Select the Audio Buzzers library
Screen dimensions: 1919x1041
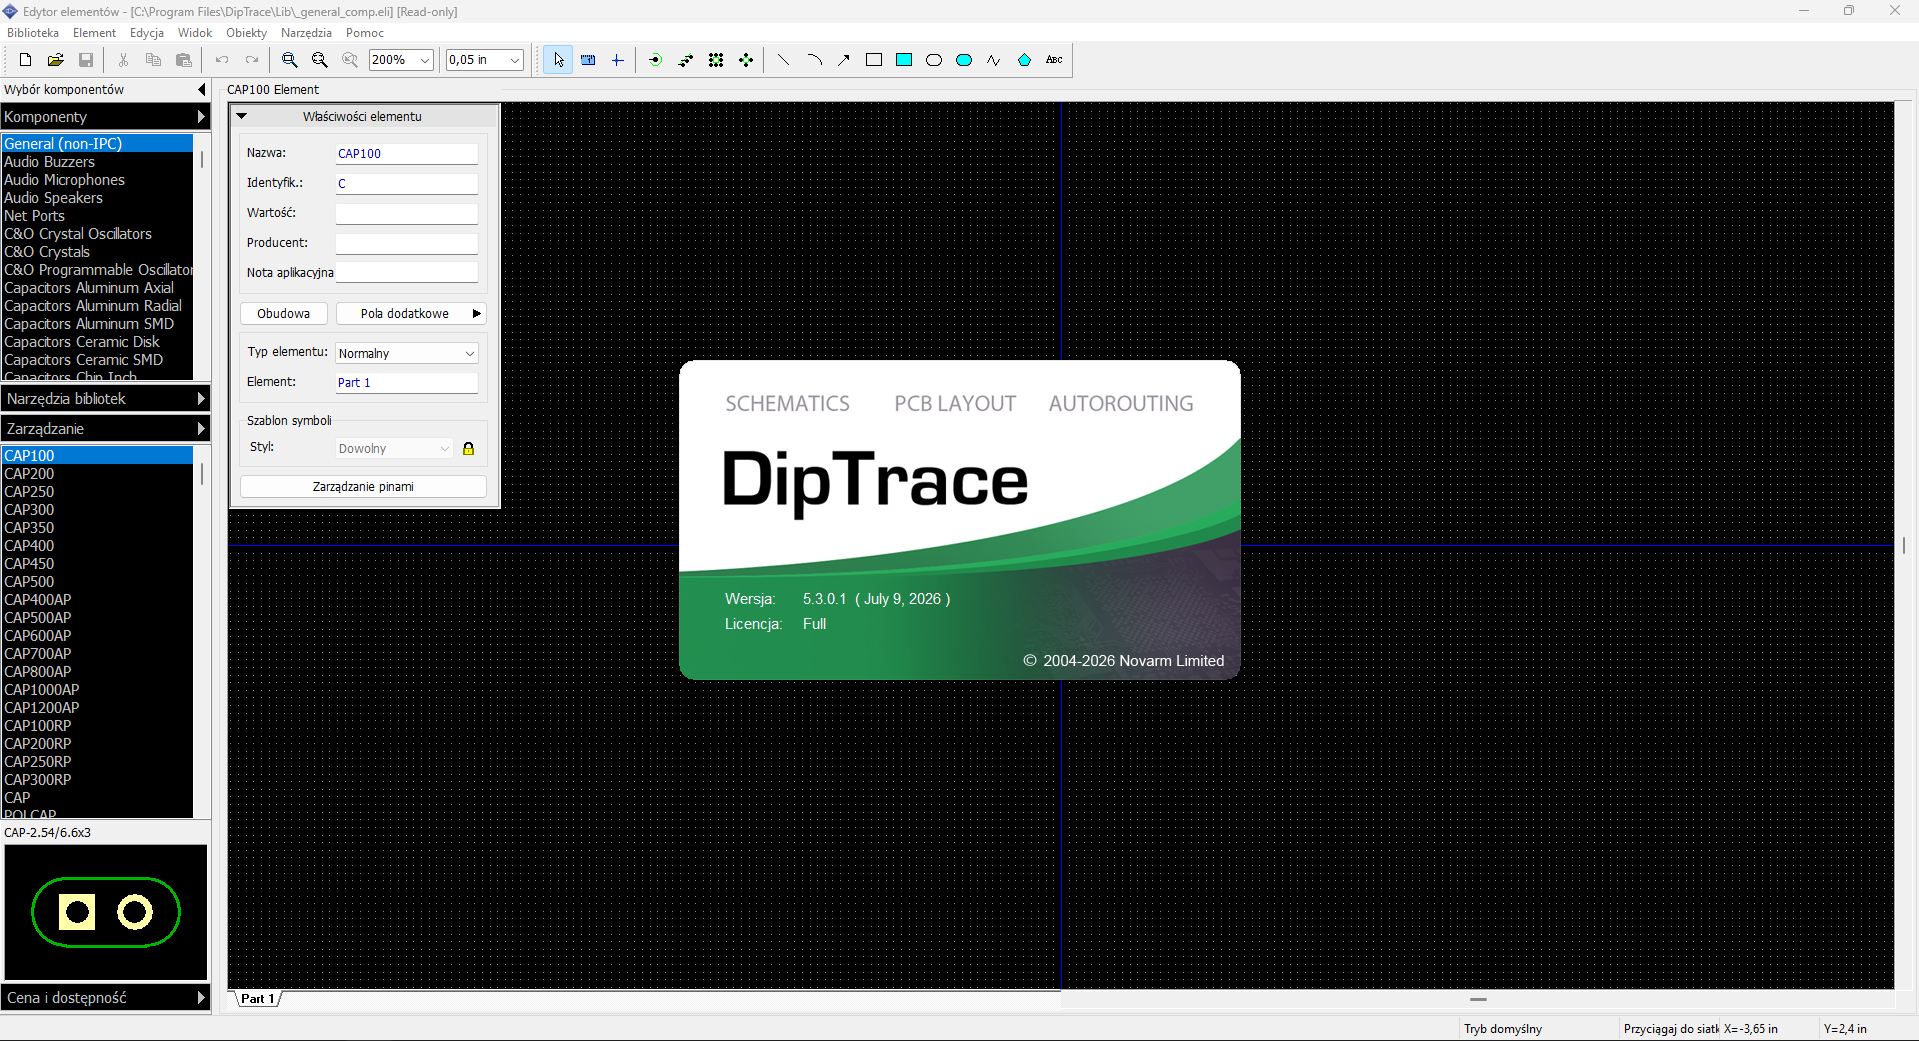(97, 162)
